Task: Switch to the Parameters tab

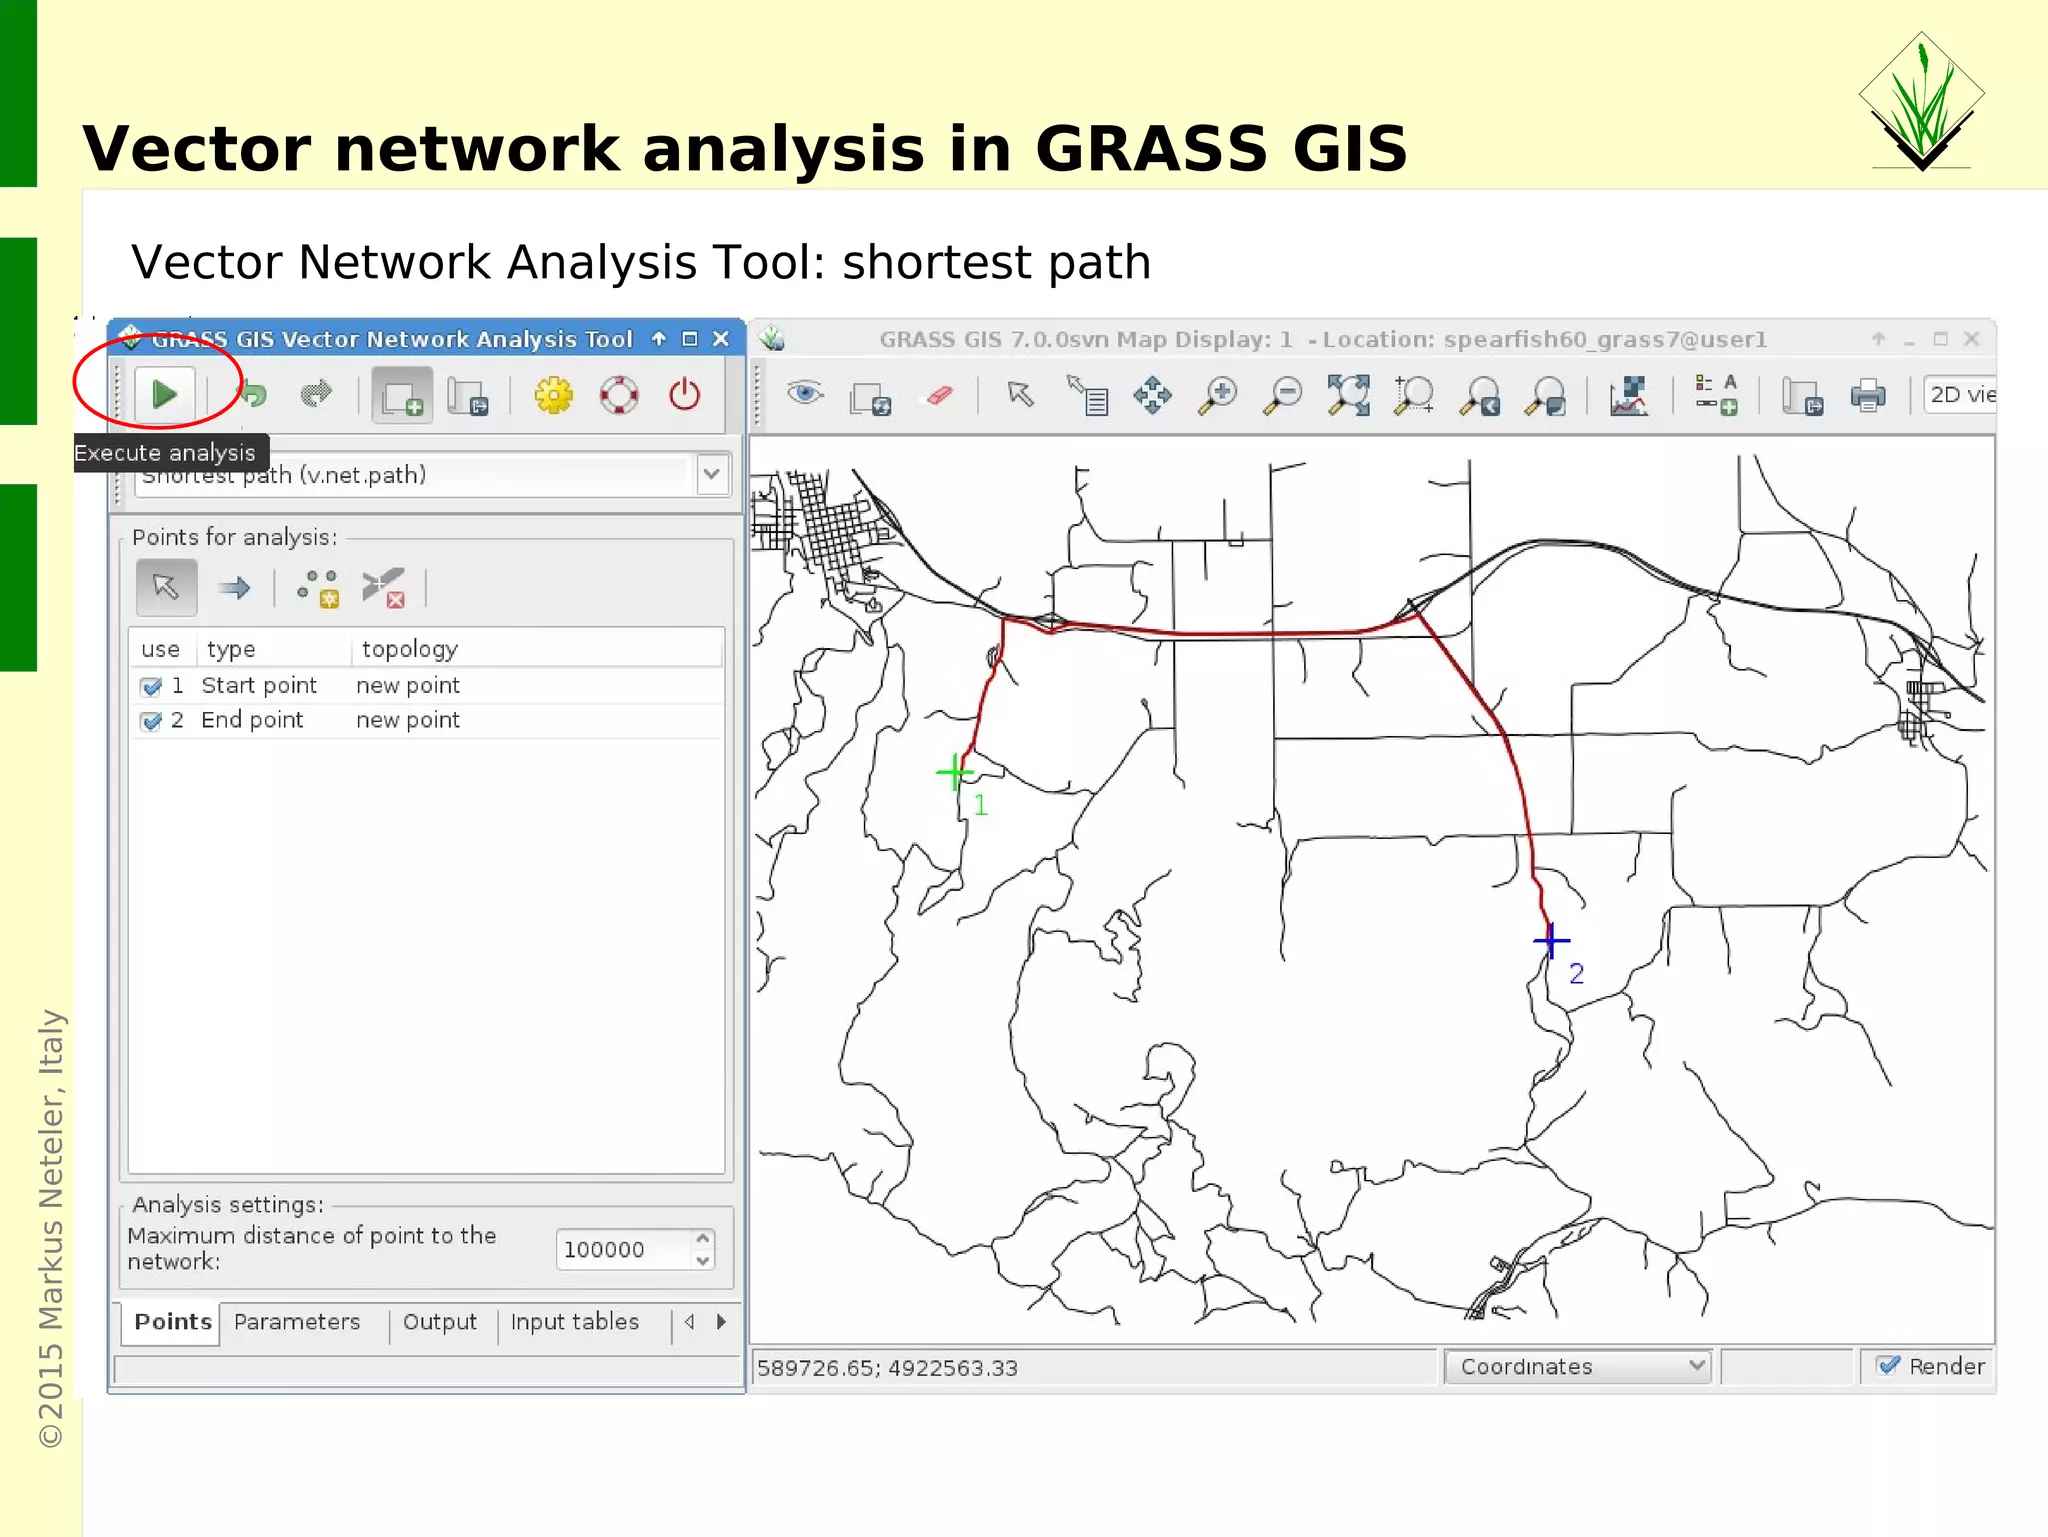Action: (297, 1322)
